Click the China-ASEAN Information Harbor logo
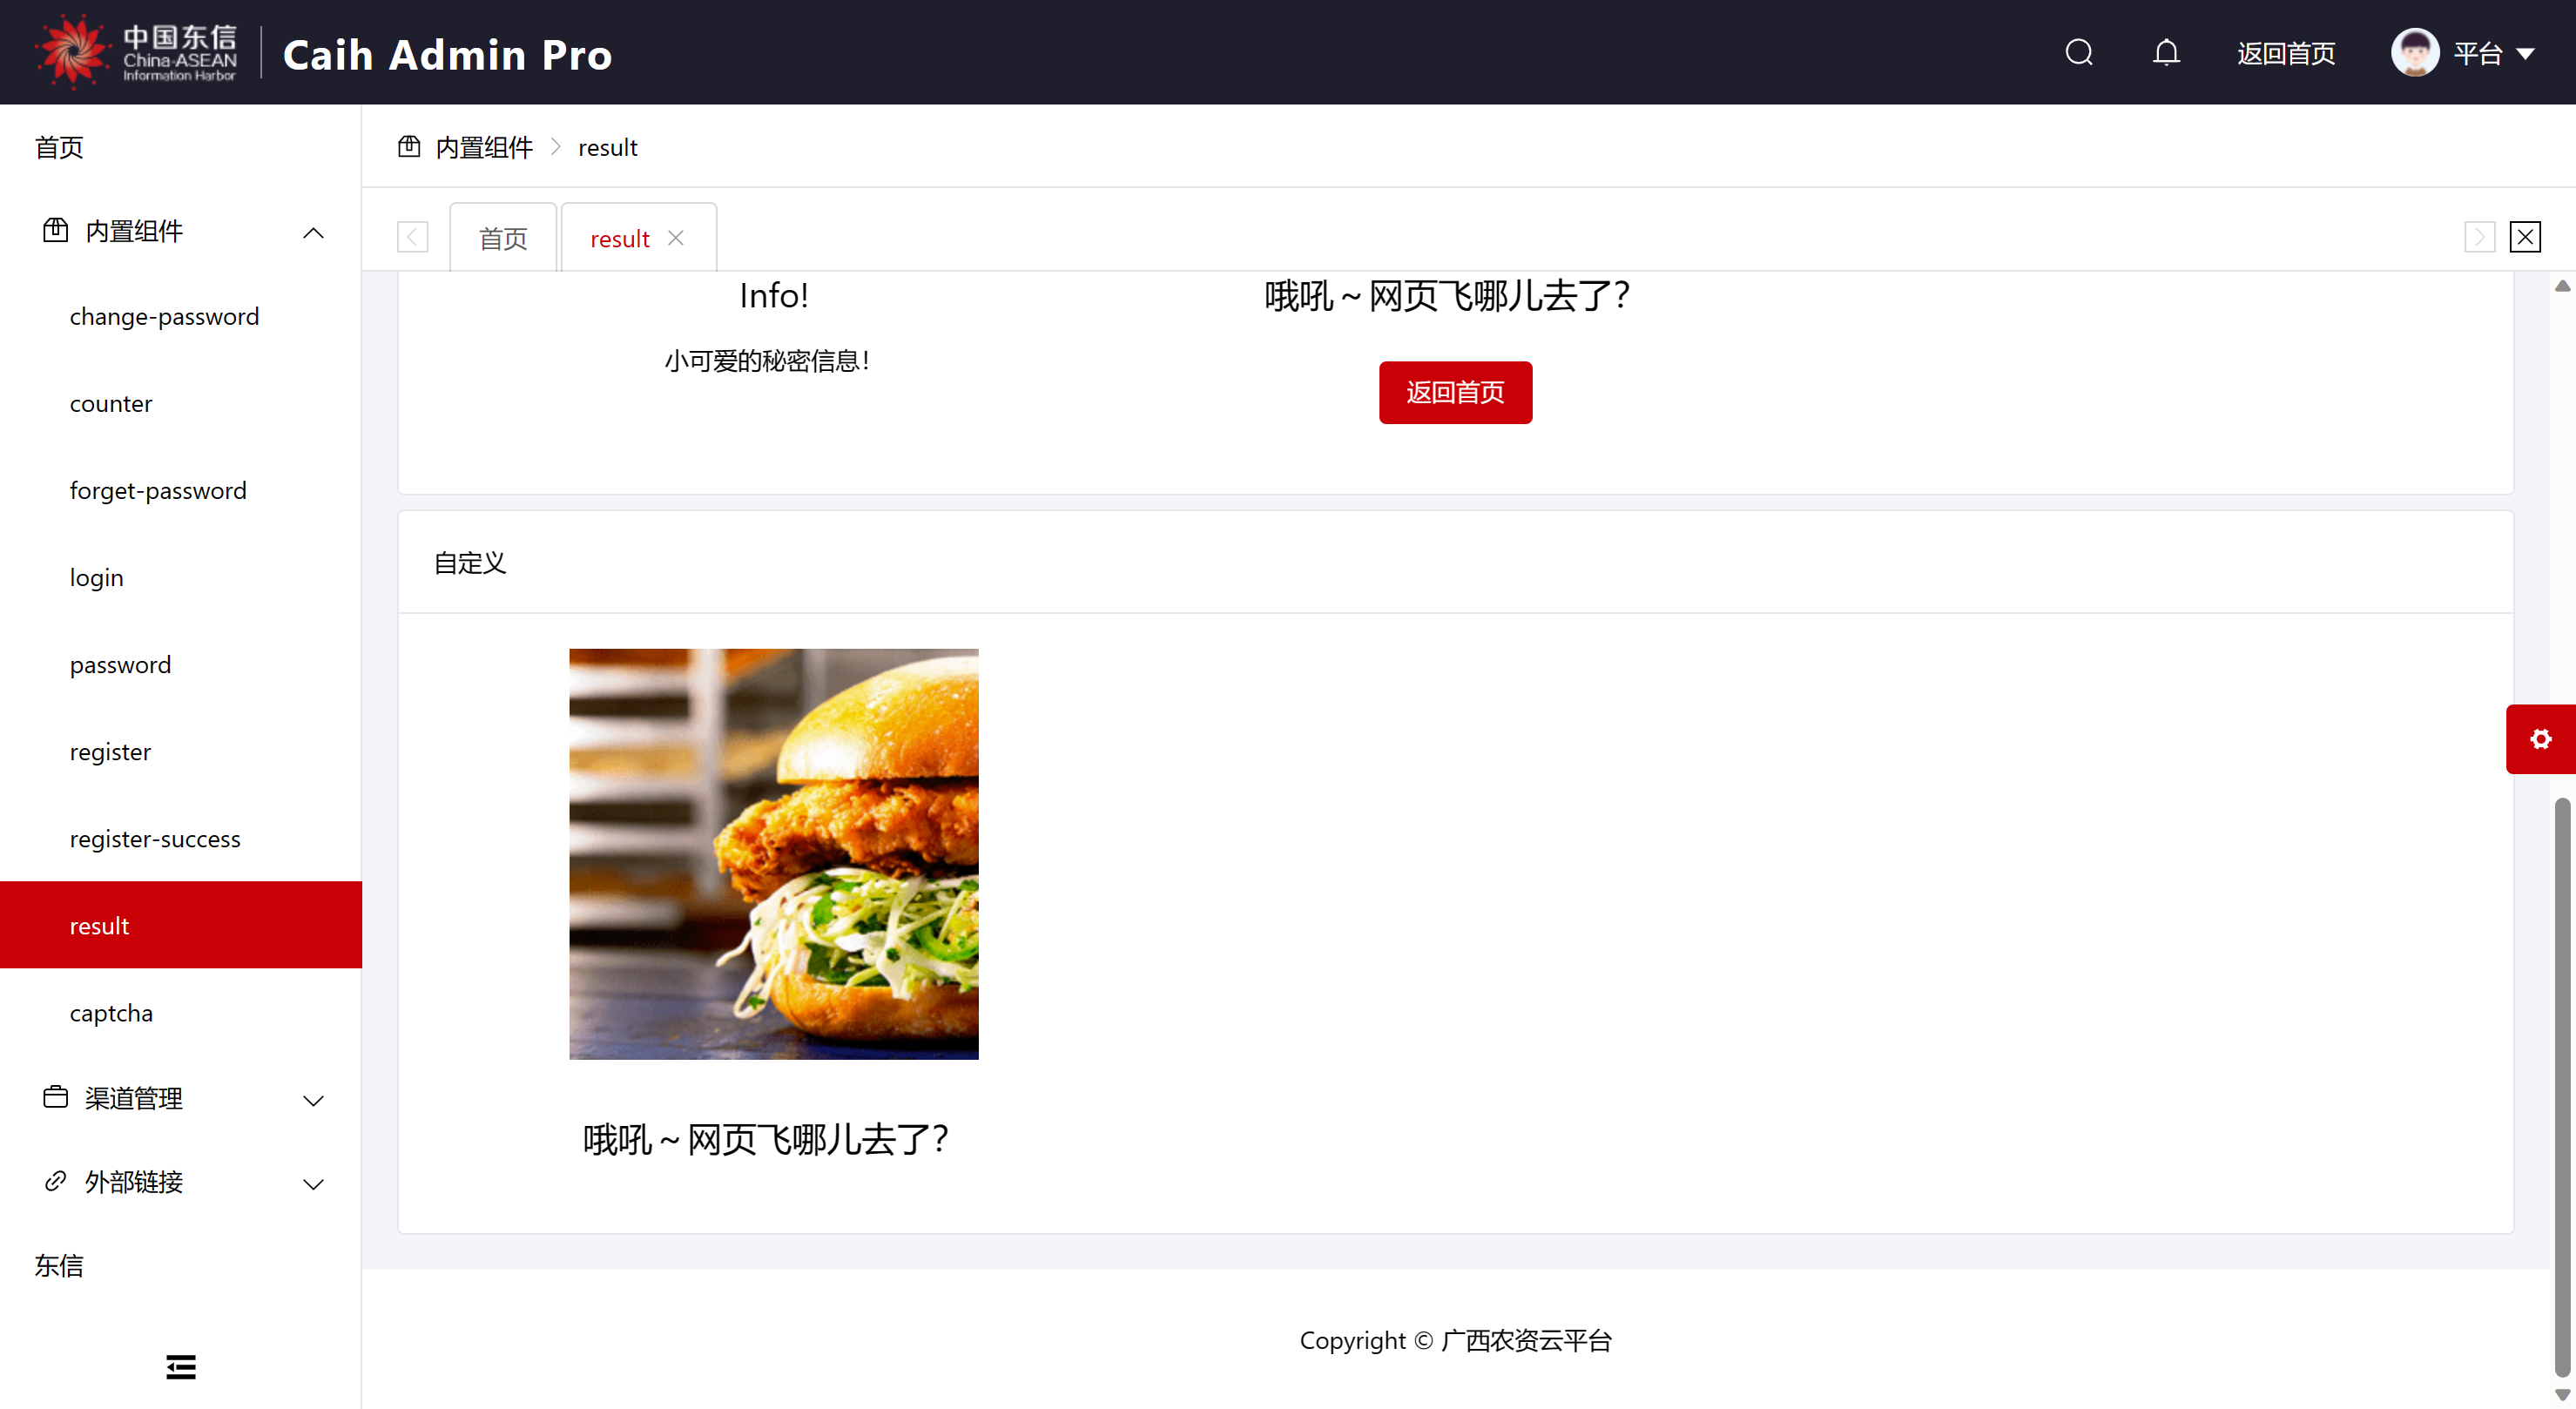 (138, 52)
